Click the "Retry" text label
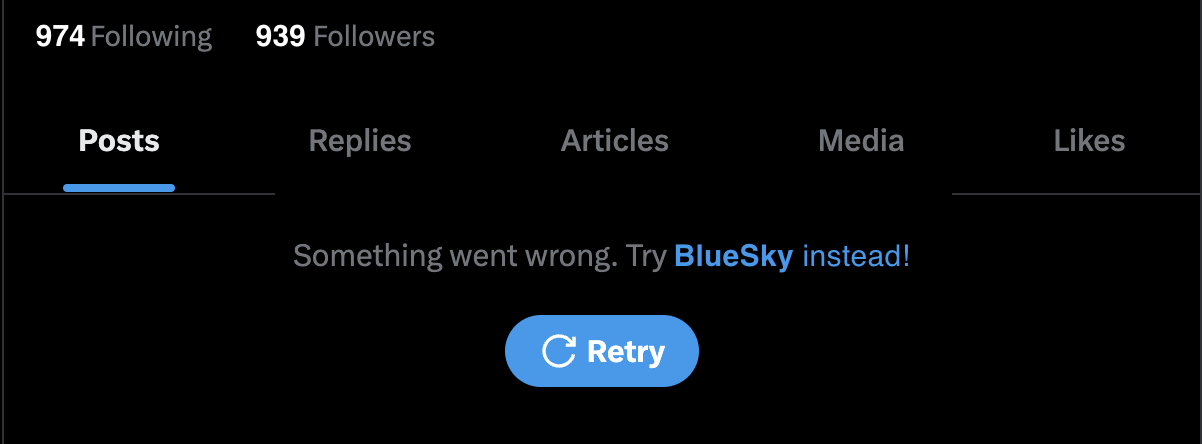Image resolution: width=1202 pixels, height=444 pixels. 626,351
